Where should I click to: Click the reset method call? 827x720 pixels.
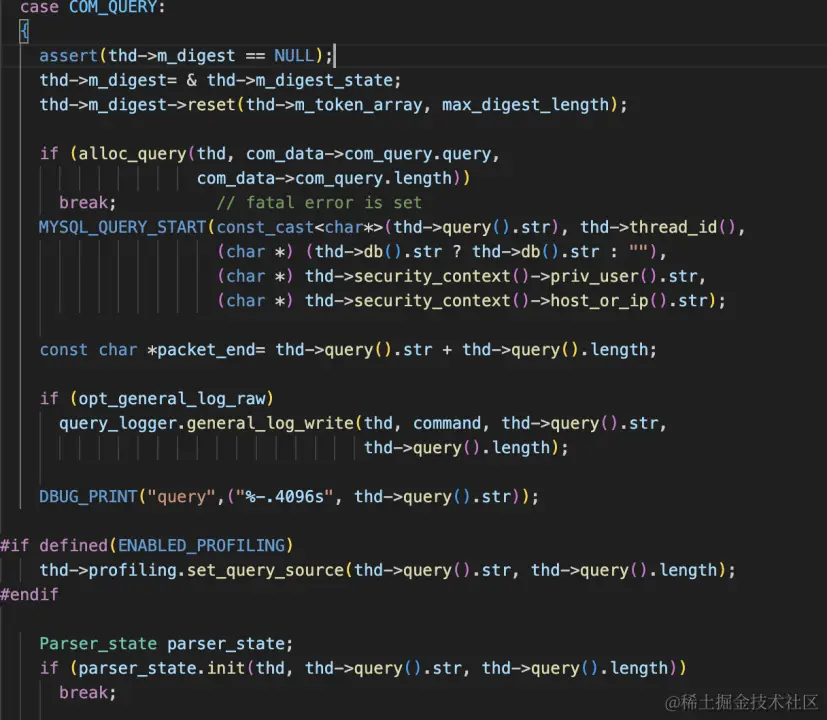click(x=211, y=104)
